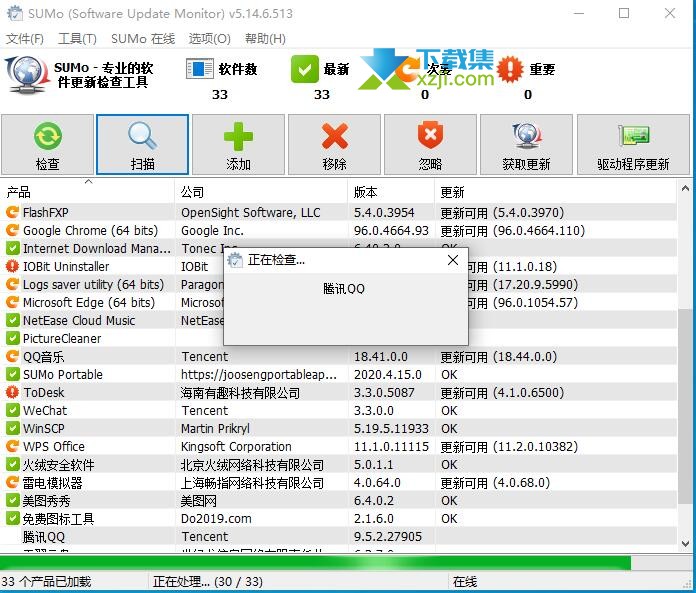This screenshot has height=593, width=696.
Task: Click Do2019.com company cell
Action: [x=216, y=518]
